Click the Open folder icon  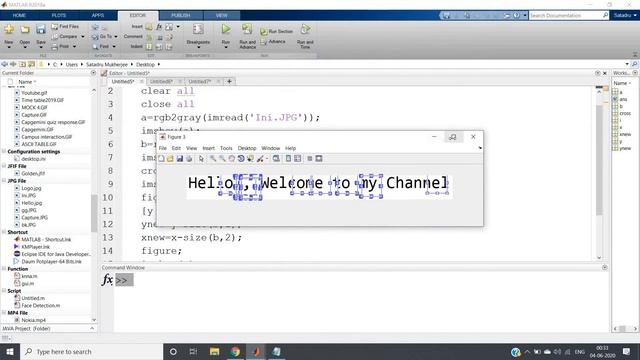tap(25, 30)
